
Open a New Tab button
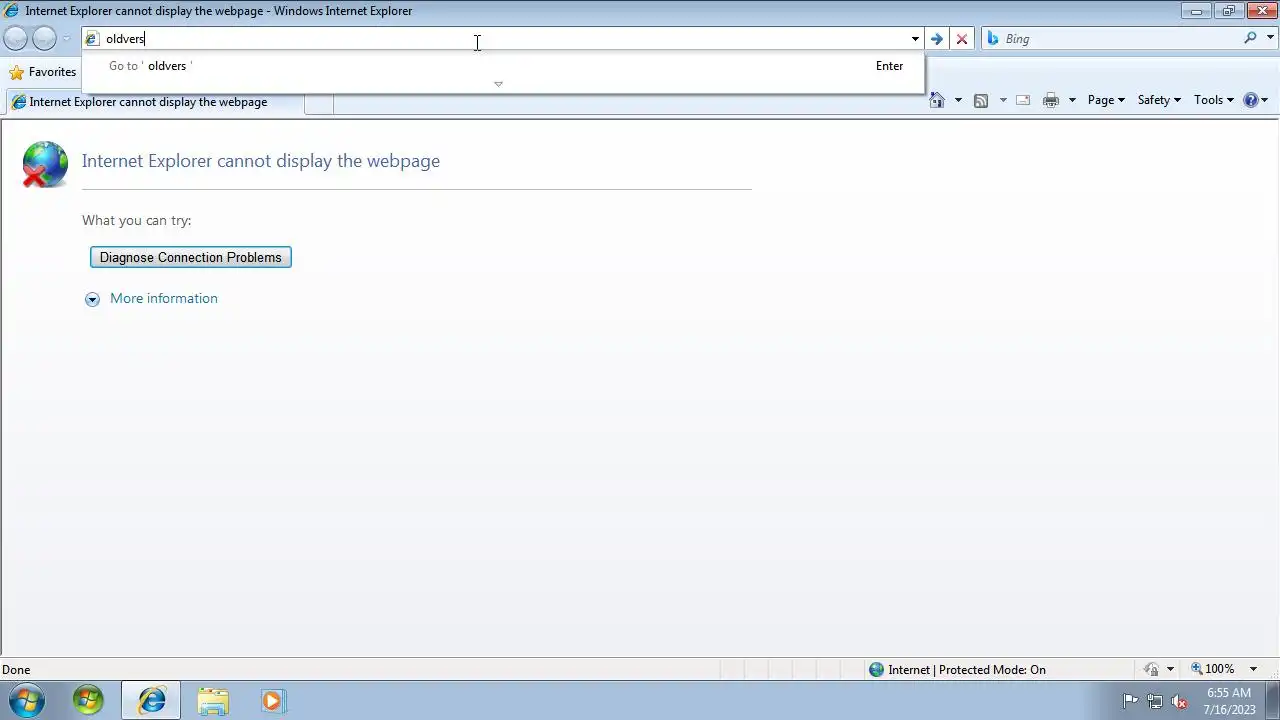click(x=318, y=103)
